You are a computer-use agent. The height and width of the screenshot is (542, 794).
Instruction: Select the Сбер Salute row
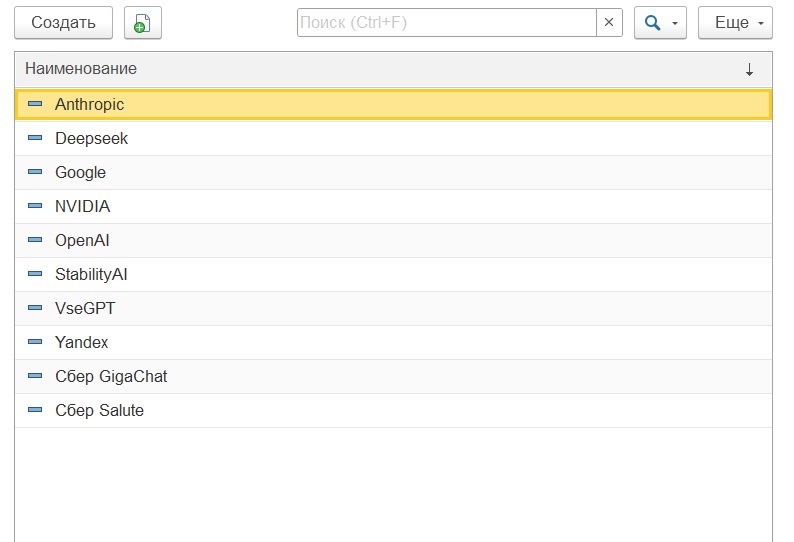pos(393,410)
